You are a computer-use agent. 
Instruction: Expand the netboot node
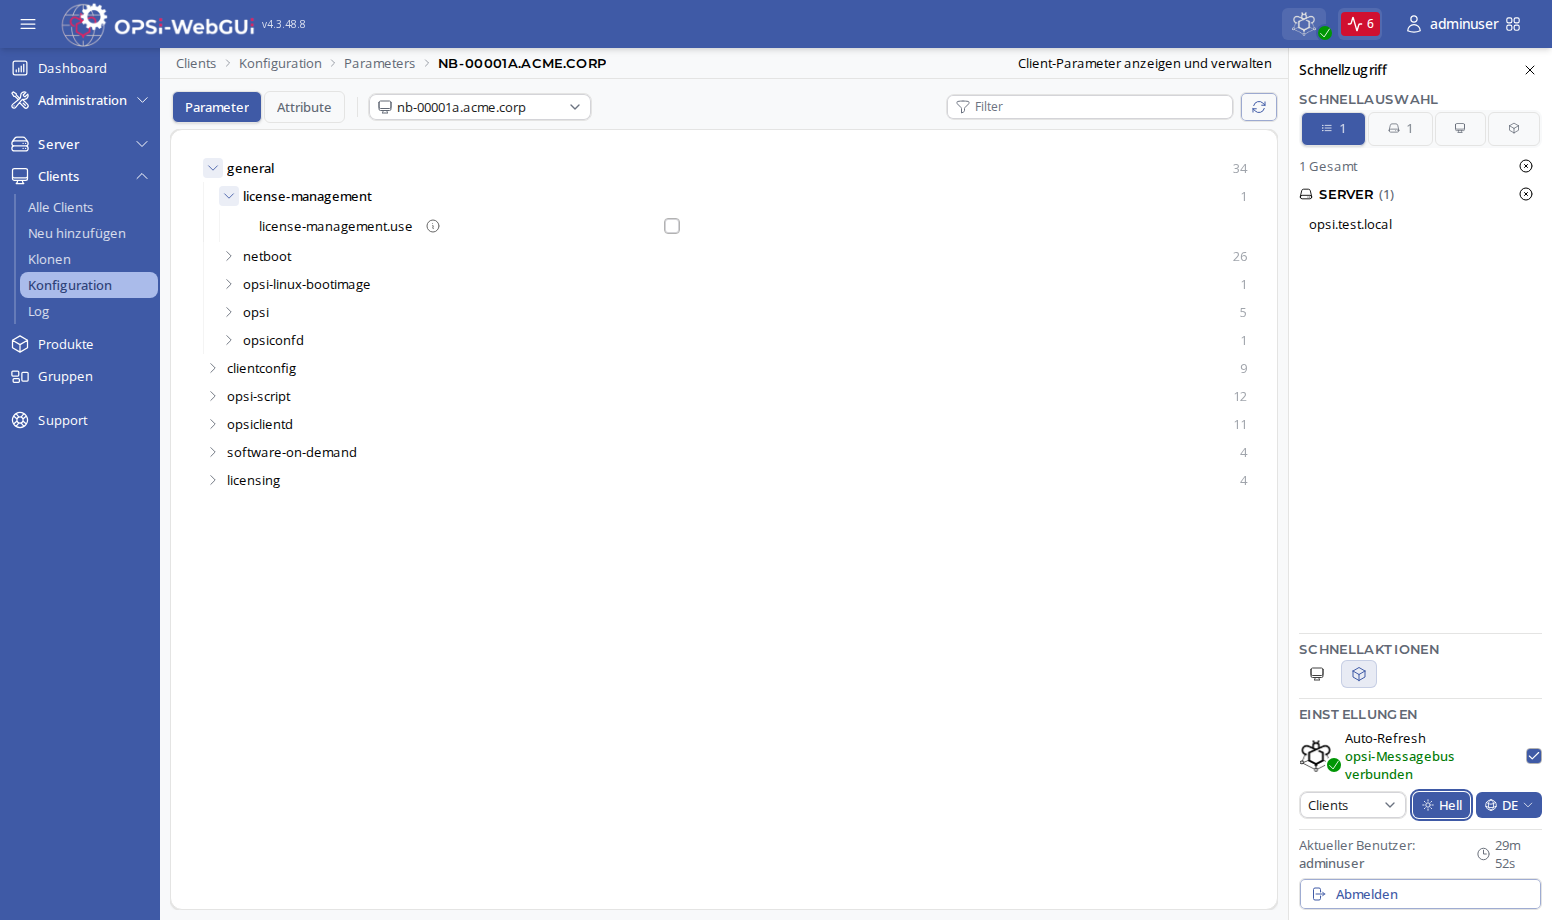pos(229,256)
